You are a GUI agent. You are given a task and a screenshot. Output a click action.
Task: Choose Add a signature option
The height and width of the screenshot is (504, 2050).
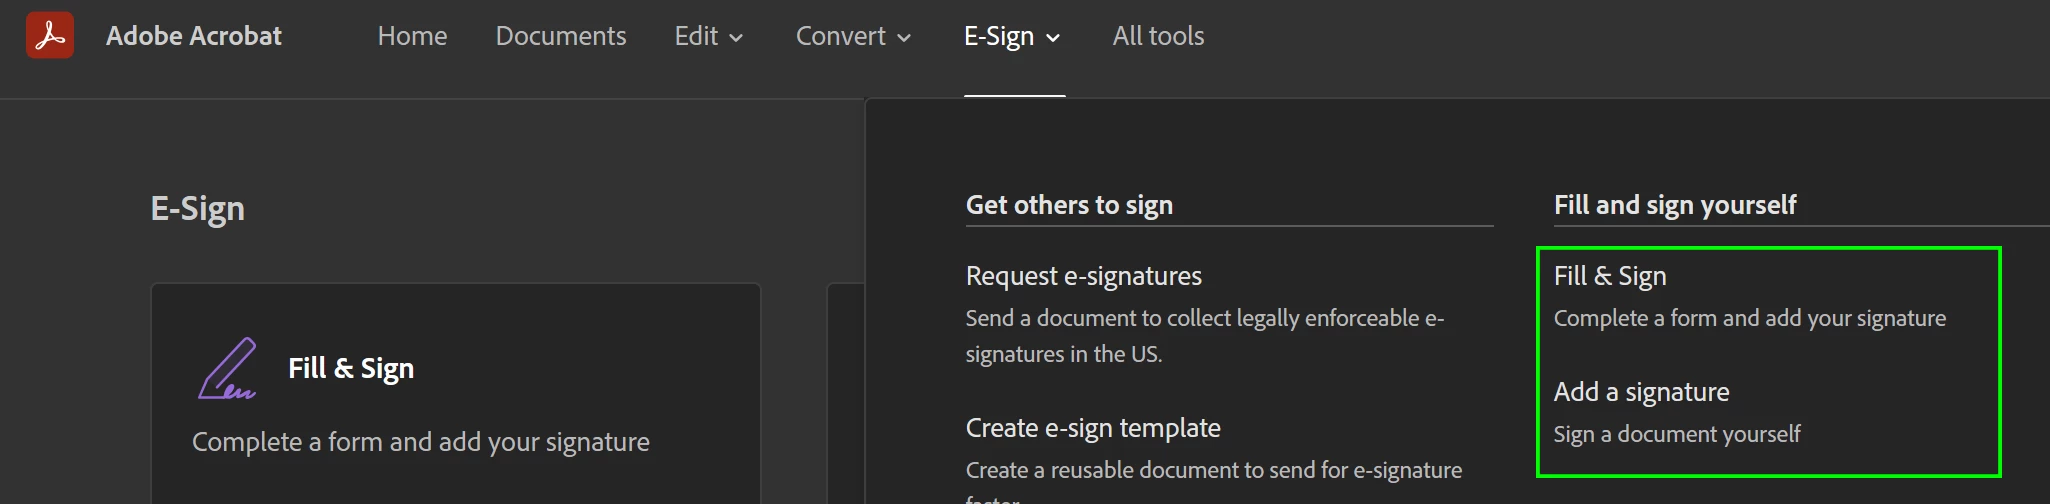(x=1641, y=392)
